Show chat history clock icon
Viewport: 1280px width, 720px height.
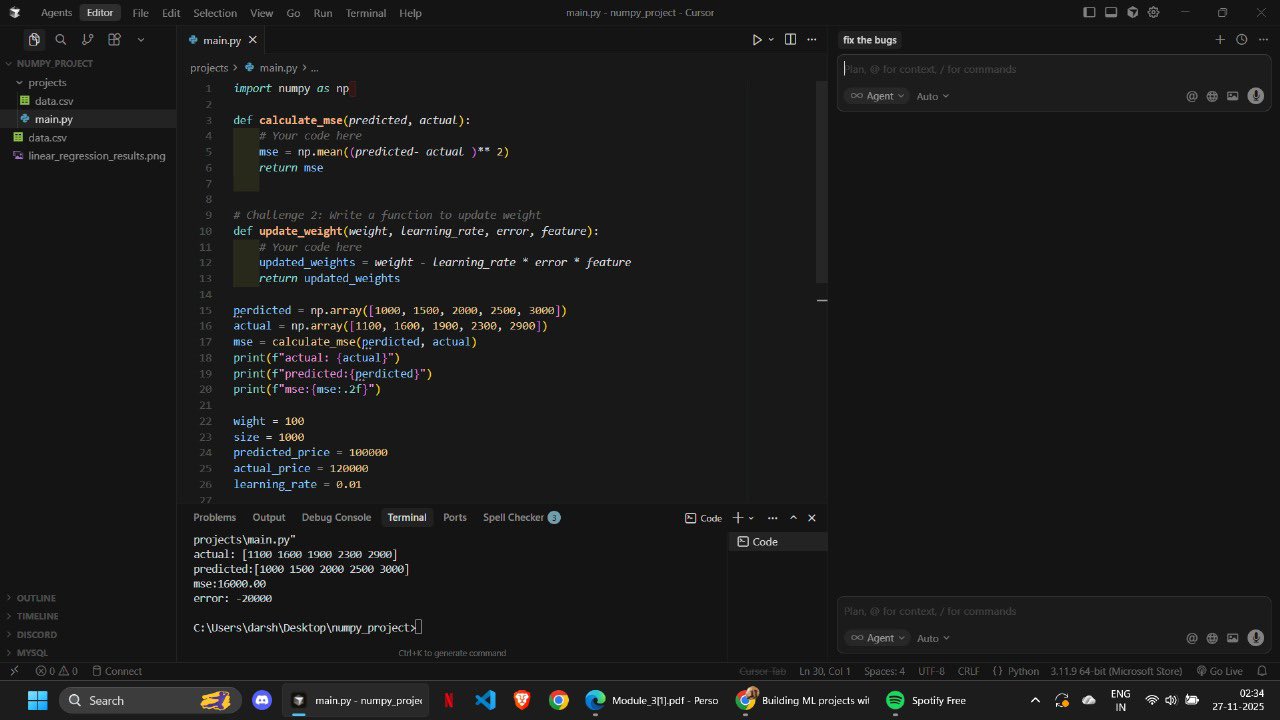1241,40
